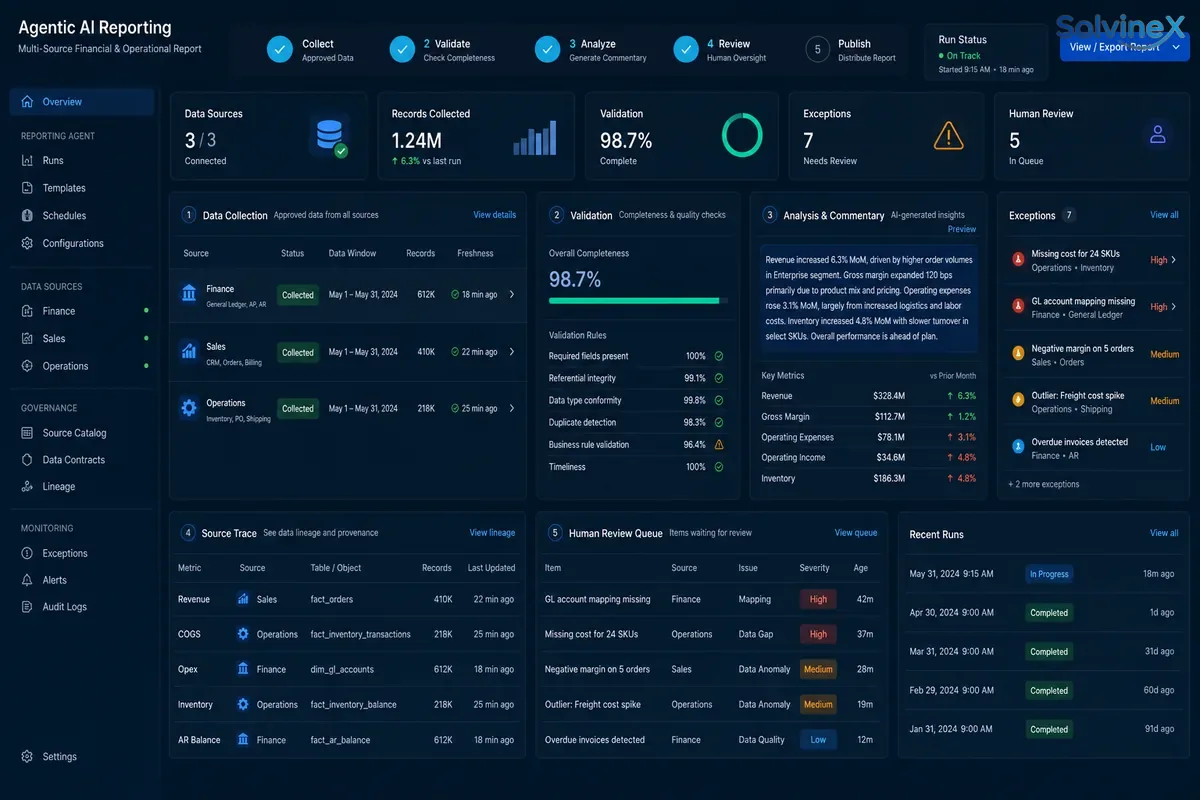Click the Data Contracts shield icon

27,460
